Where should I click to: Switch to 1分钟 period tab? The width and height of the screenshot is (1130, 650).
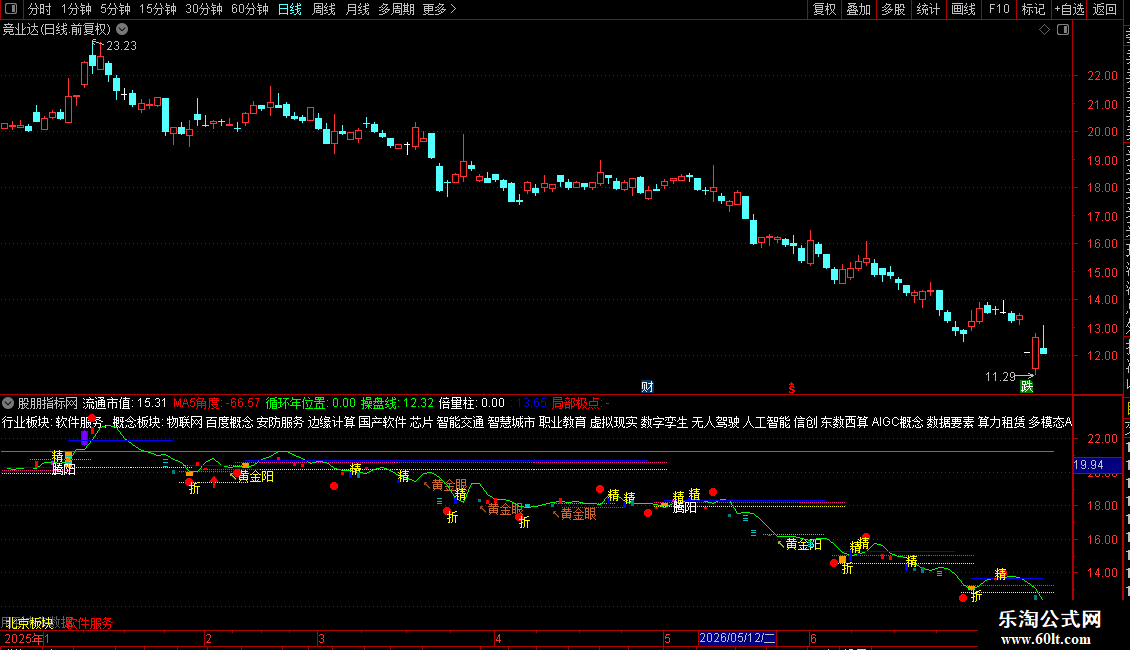click(x=76, y=9)
